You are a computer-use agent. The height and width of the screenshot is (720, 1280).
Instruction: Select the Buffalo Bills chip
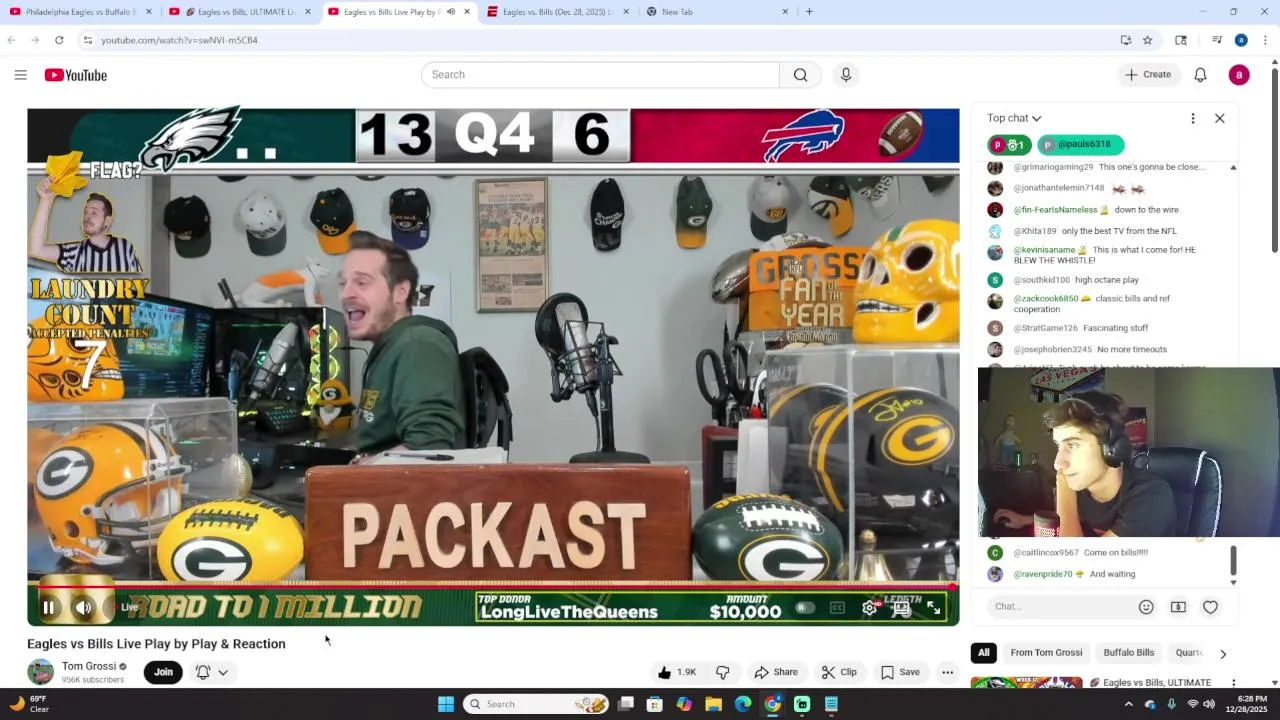click(x=1129, y=653)
